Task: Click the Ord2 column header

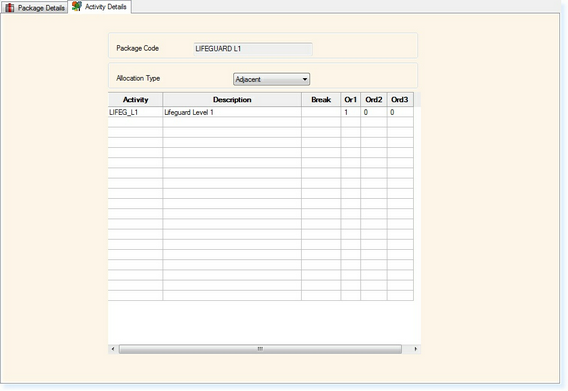Action: pyautogui.click(x=373, y=100)
